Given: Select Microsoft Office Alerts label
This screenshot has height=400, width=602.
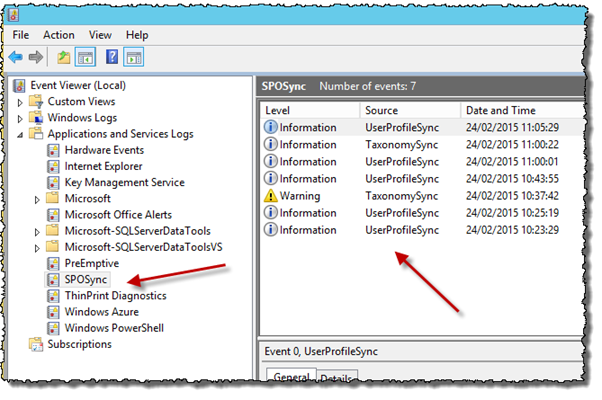Looking at the screenshot, I should (x=118, y=215).
